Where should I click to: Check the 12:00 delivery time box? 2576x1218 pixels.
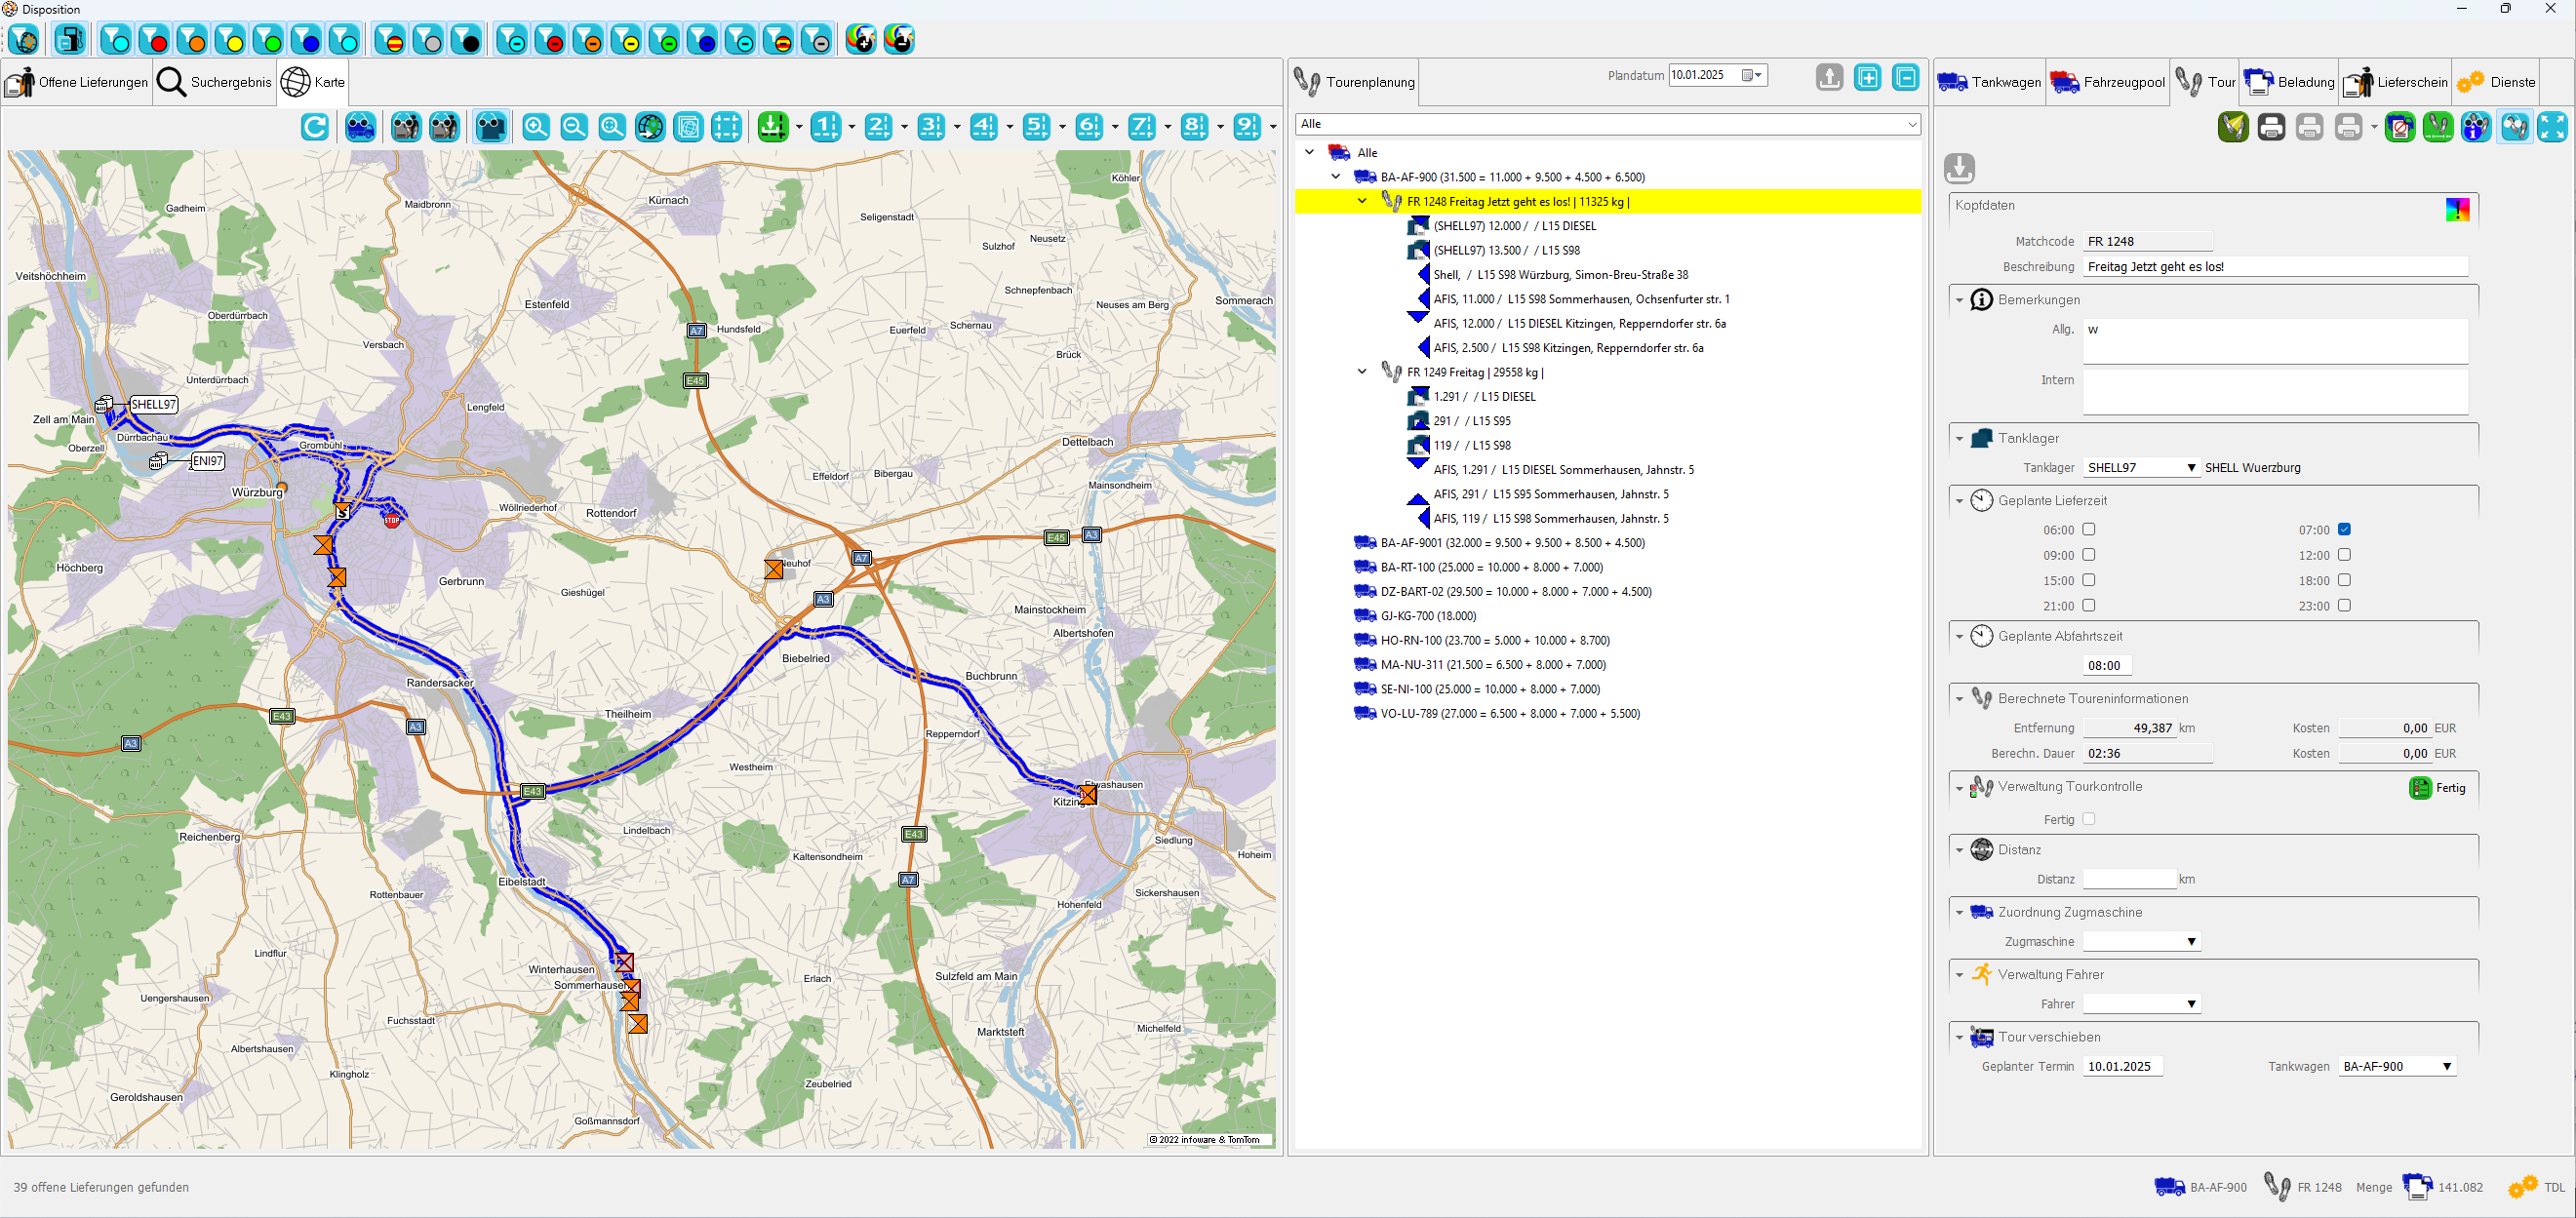2344,554
